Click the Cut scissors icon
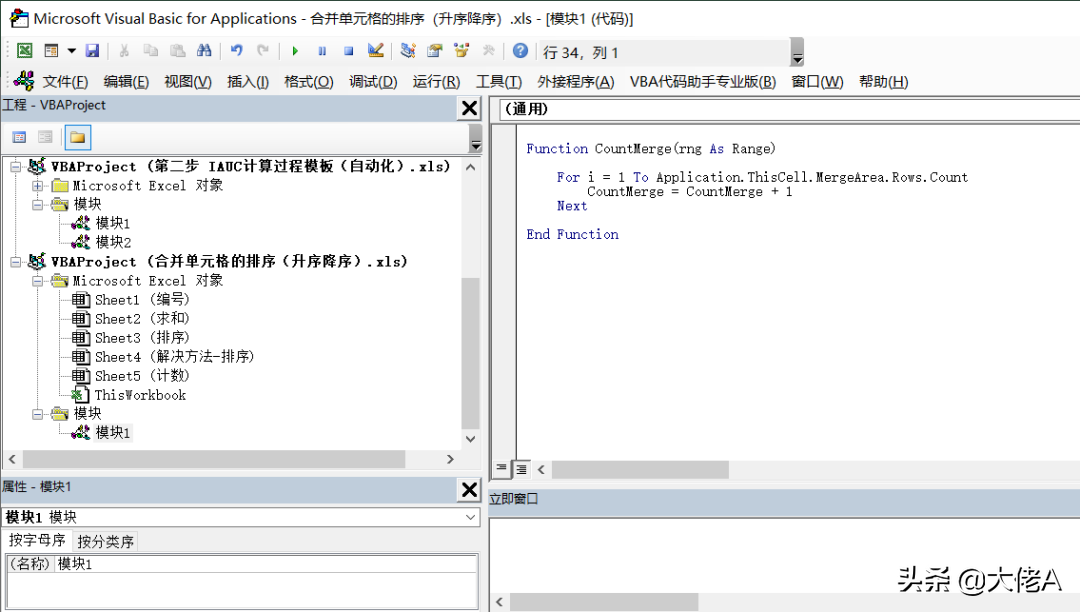This screenshot has width=1080, height=612. pos(124,50)
